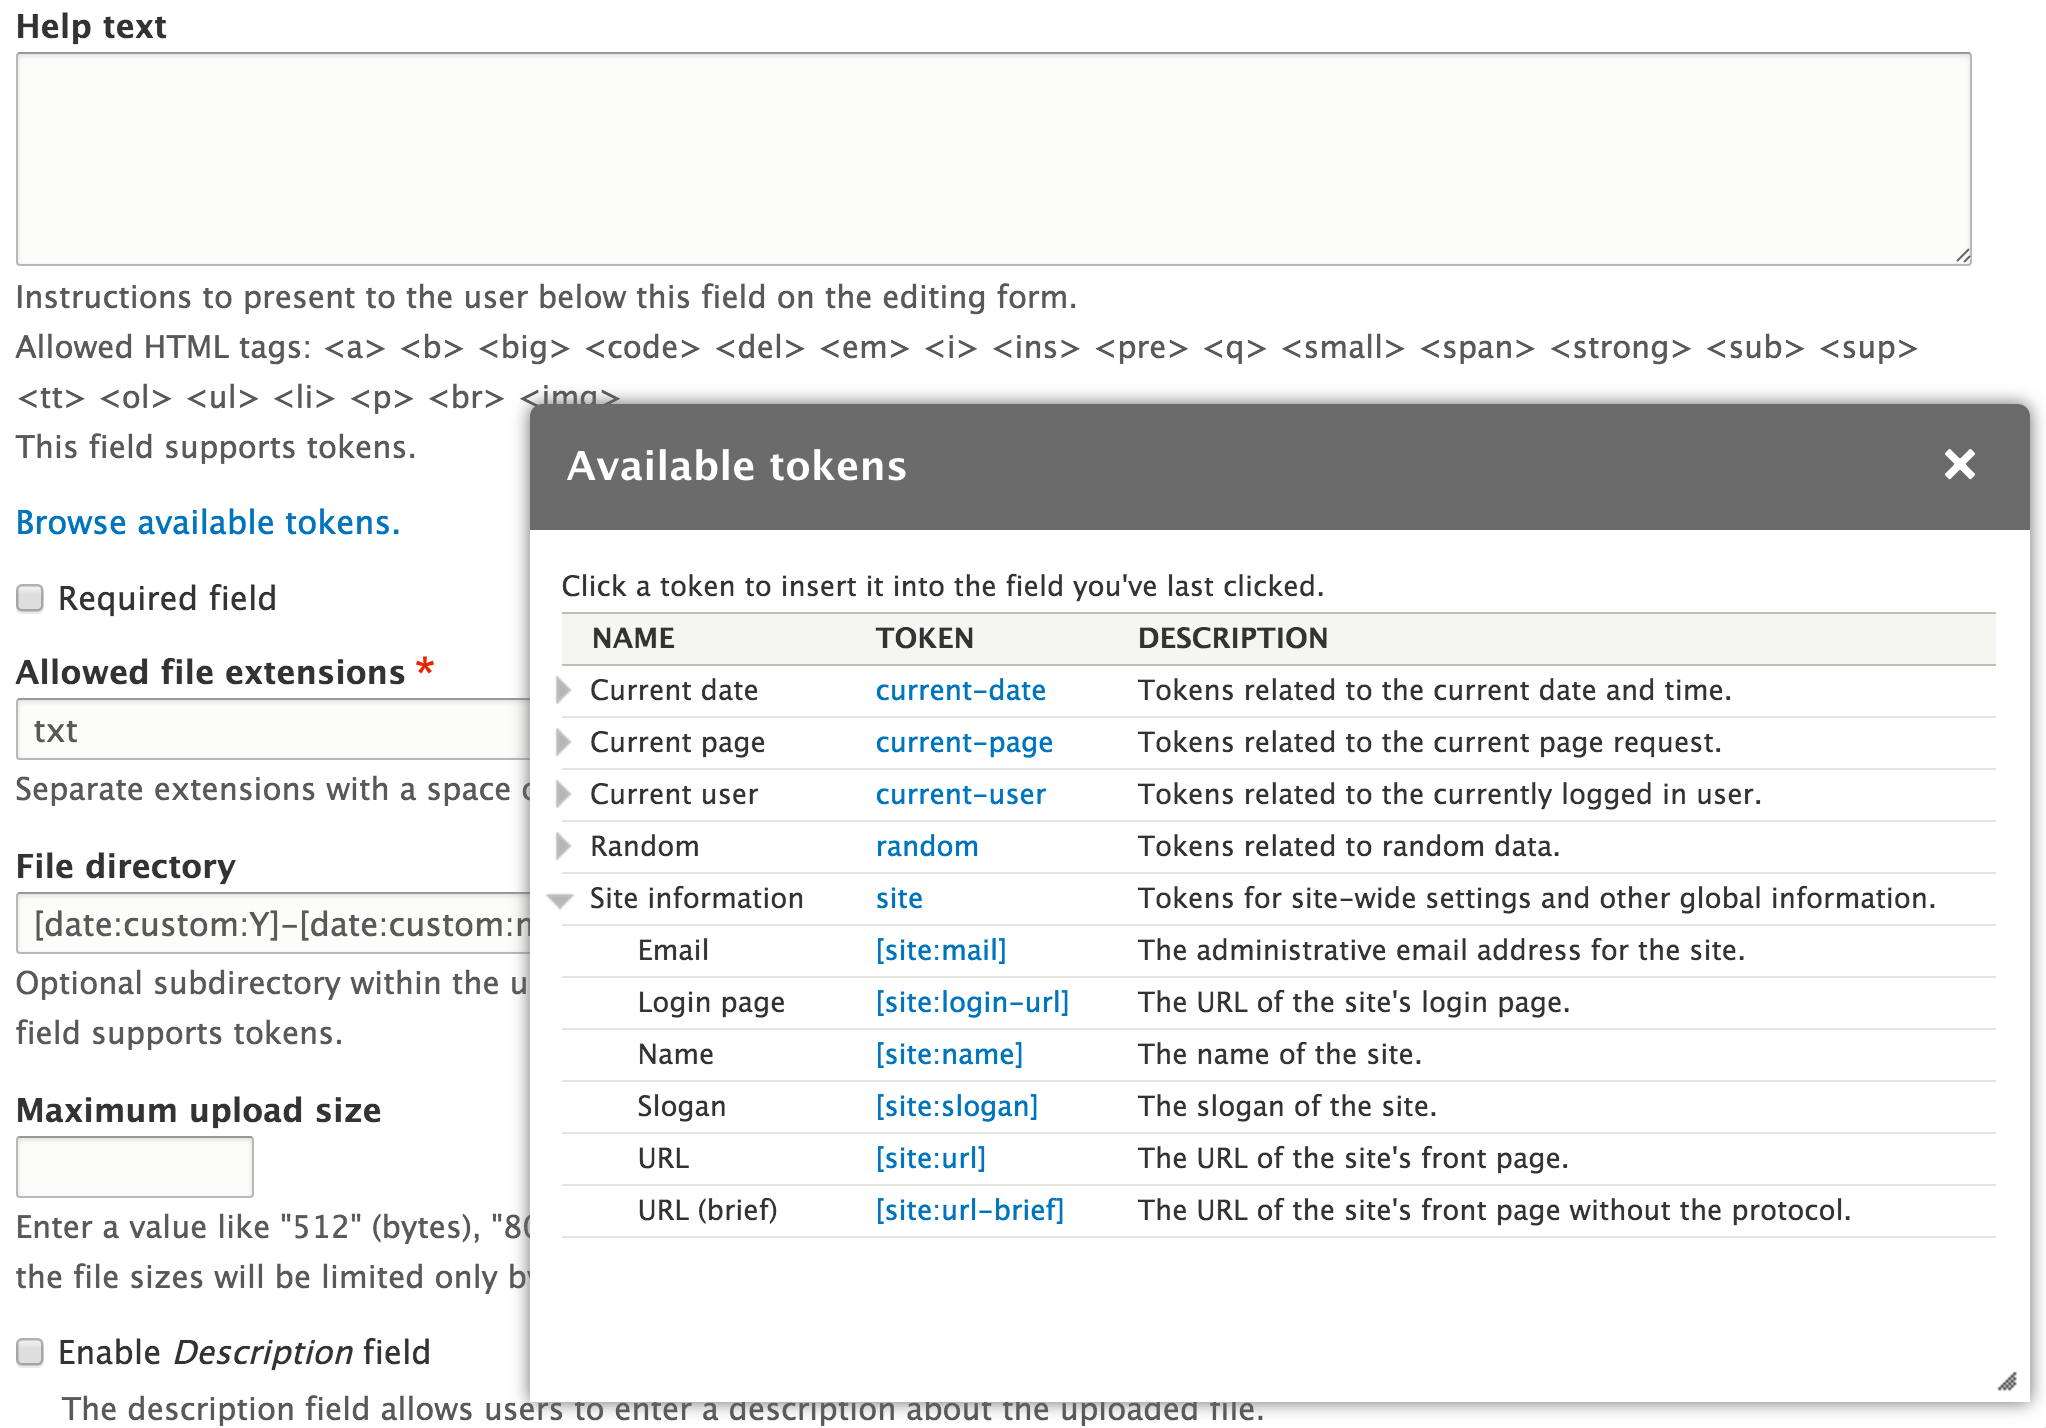Insert the [site:name] token
Screen dimensions: 2046x1428
click(948, 1054)
